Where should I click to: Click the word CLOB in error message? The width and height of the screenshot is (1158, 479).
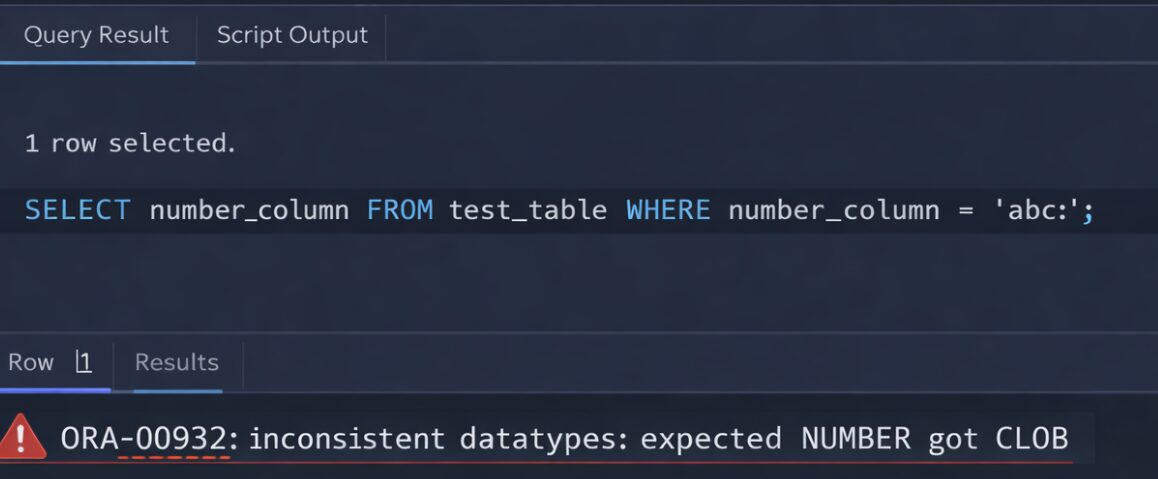click(1032, 438)
